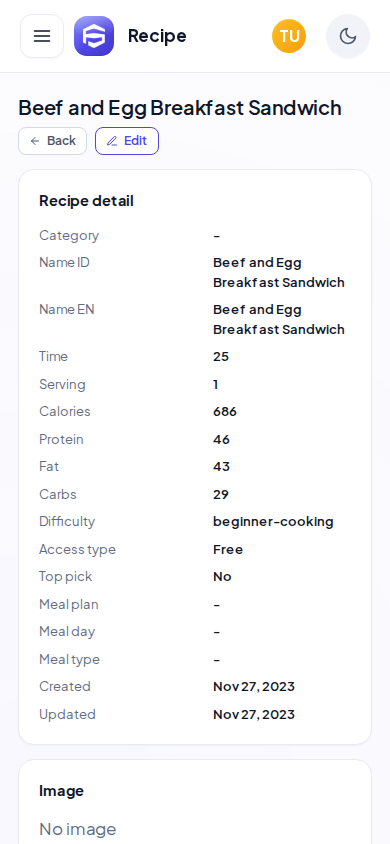
Task: Edit this recipe with Edit button
Action: click(127, 141)
